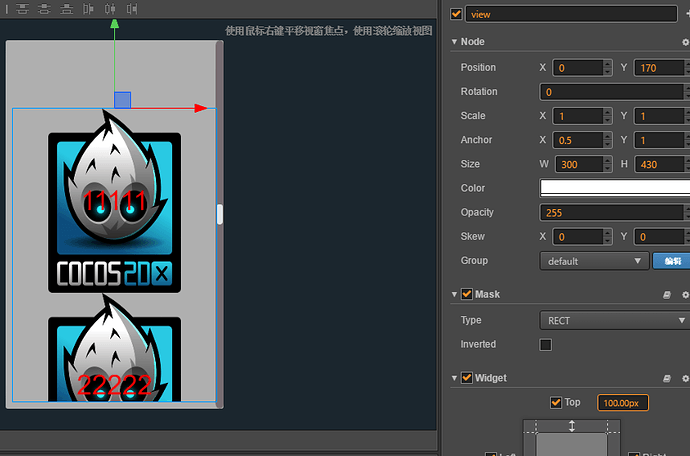The height and width of the screenshot is (456, 690).
Task: Increment Position X with stepper up arrow
Action: coord(608,64)
